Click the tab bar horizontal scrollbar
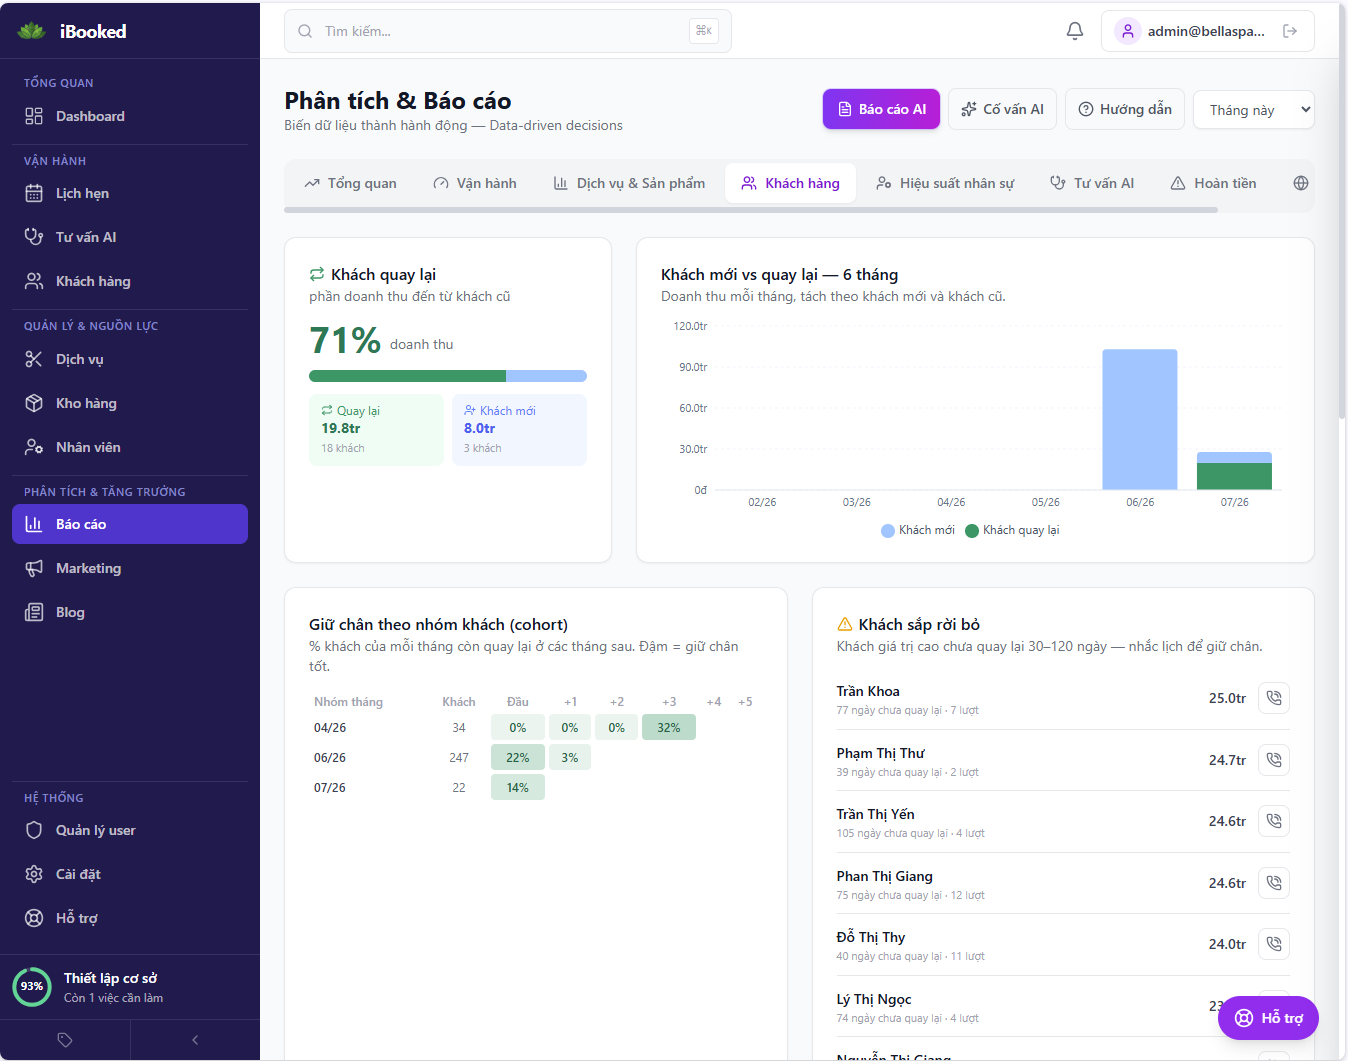This screenshot has width=1348, height=1061. coord(751,210)
